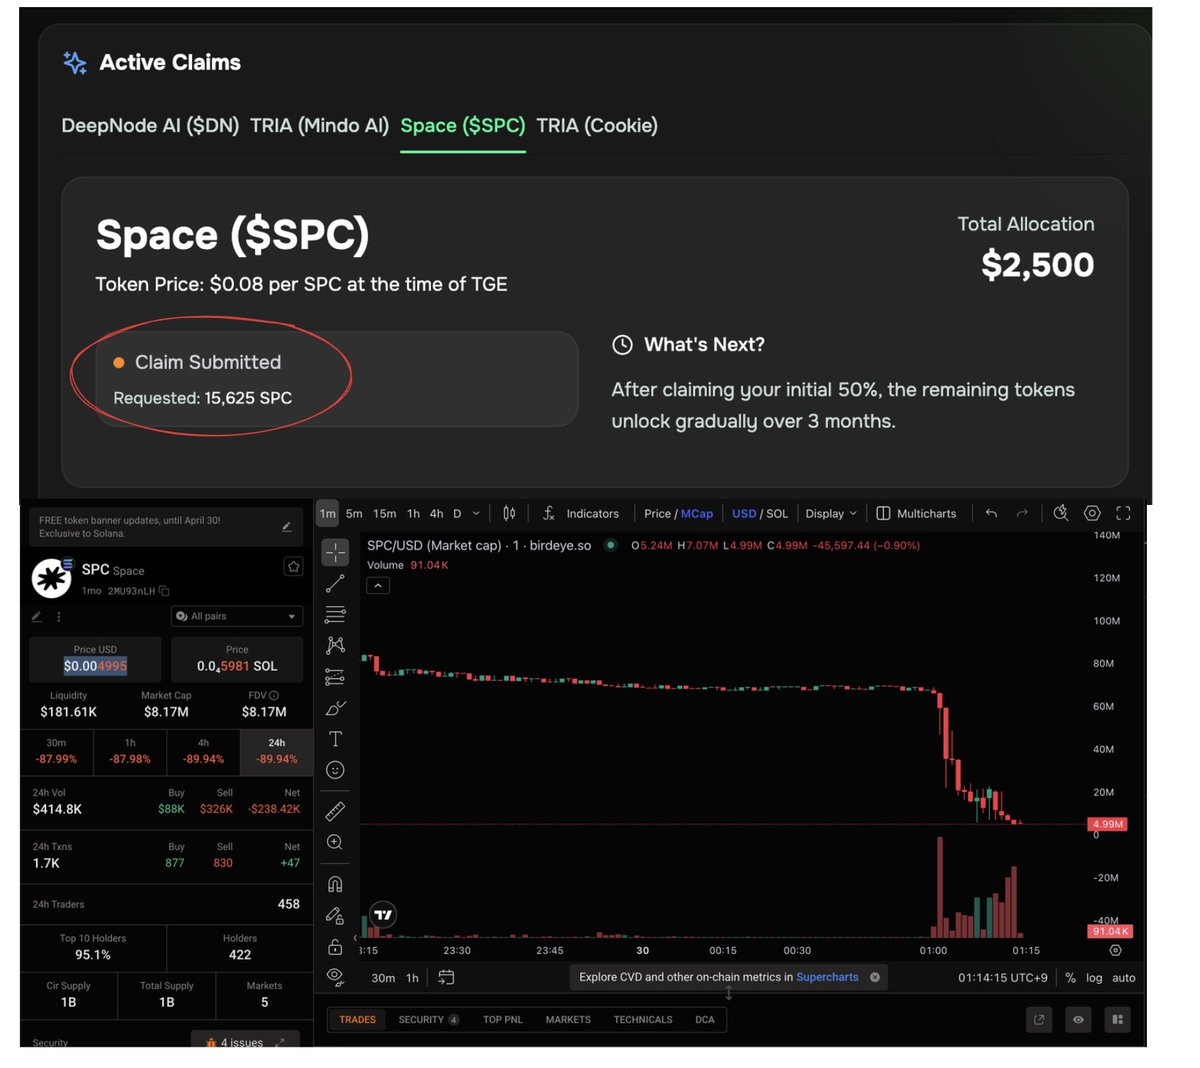Activate the chart zoom-in tool
The width and height of the screenshot is (1200, 1068).
tap(335, 842)
